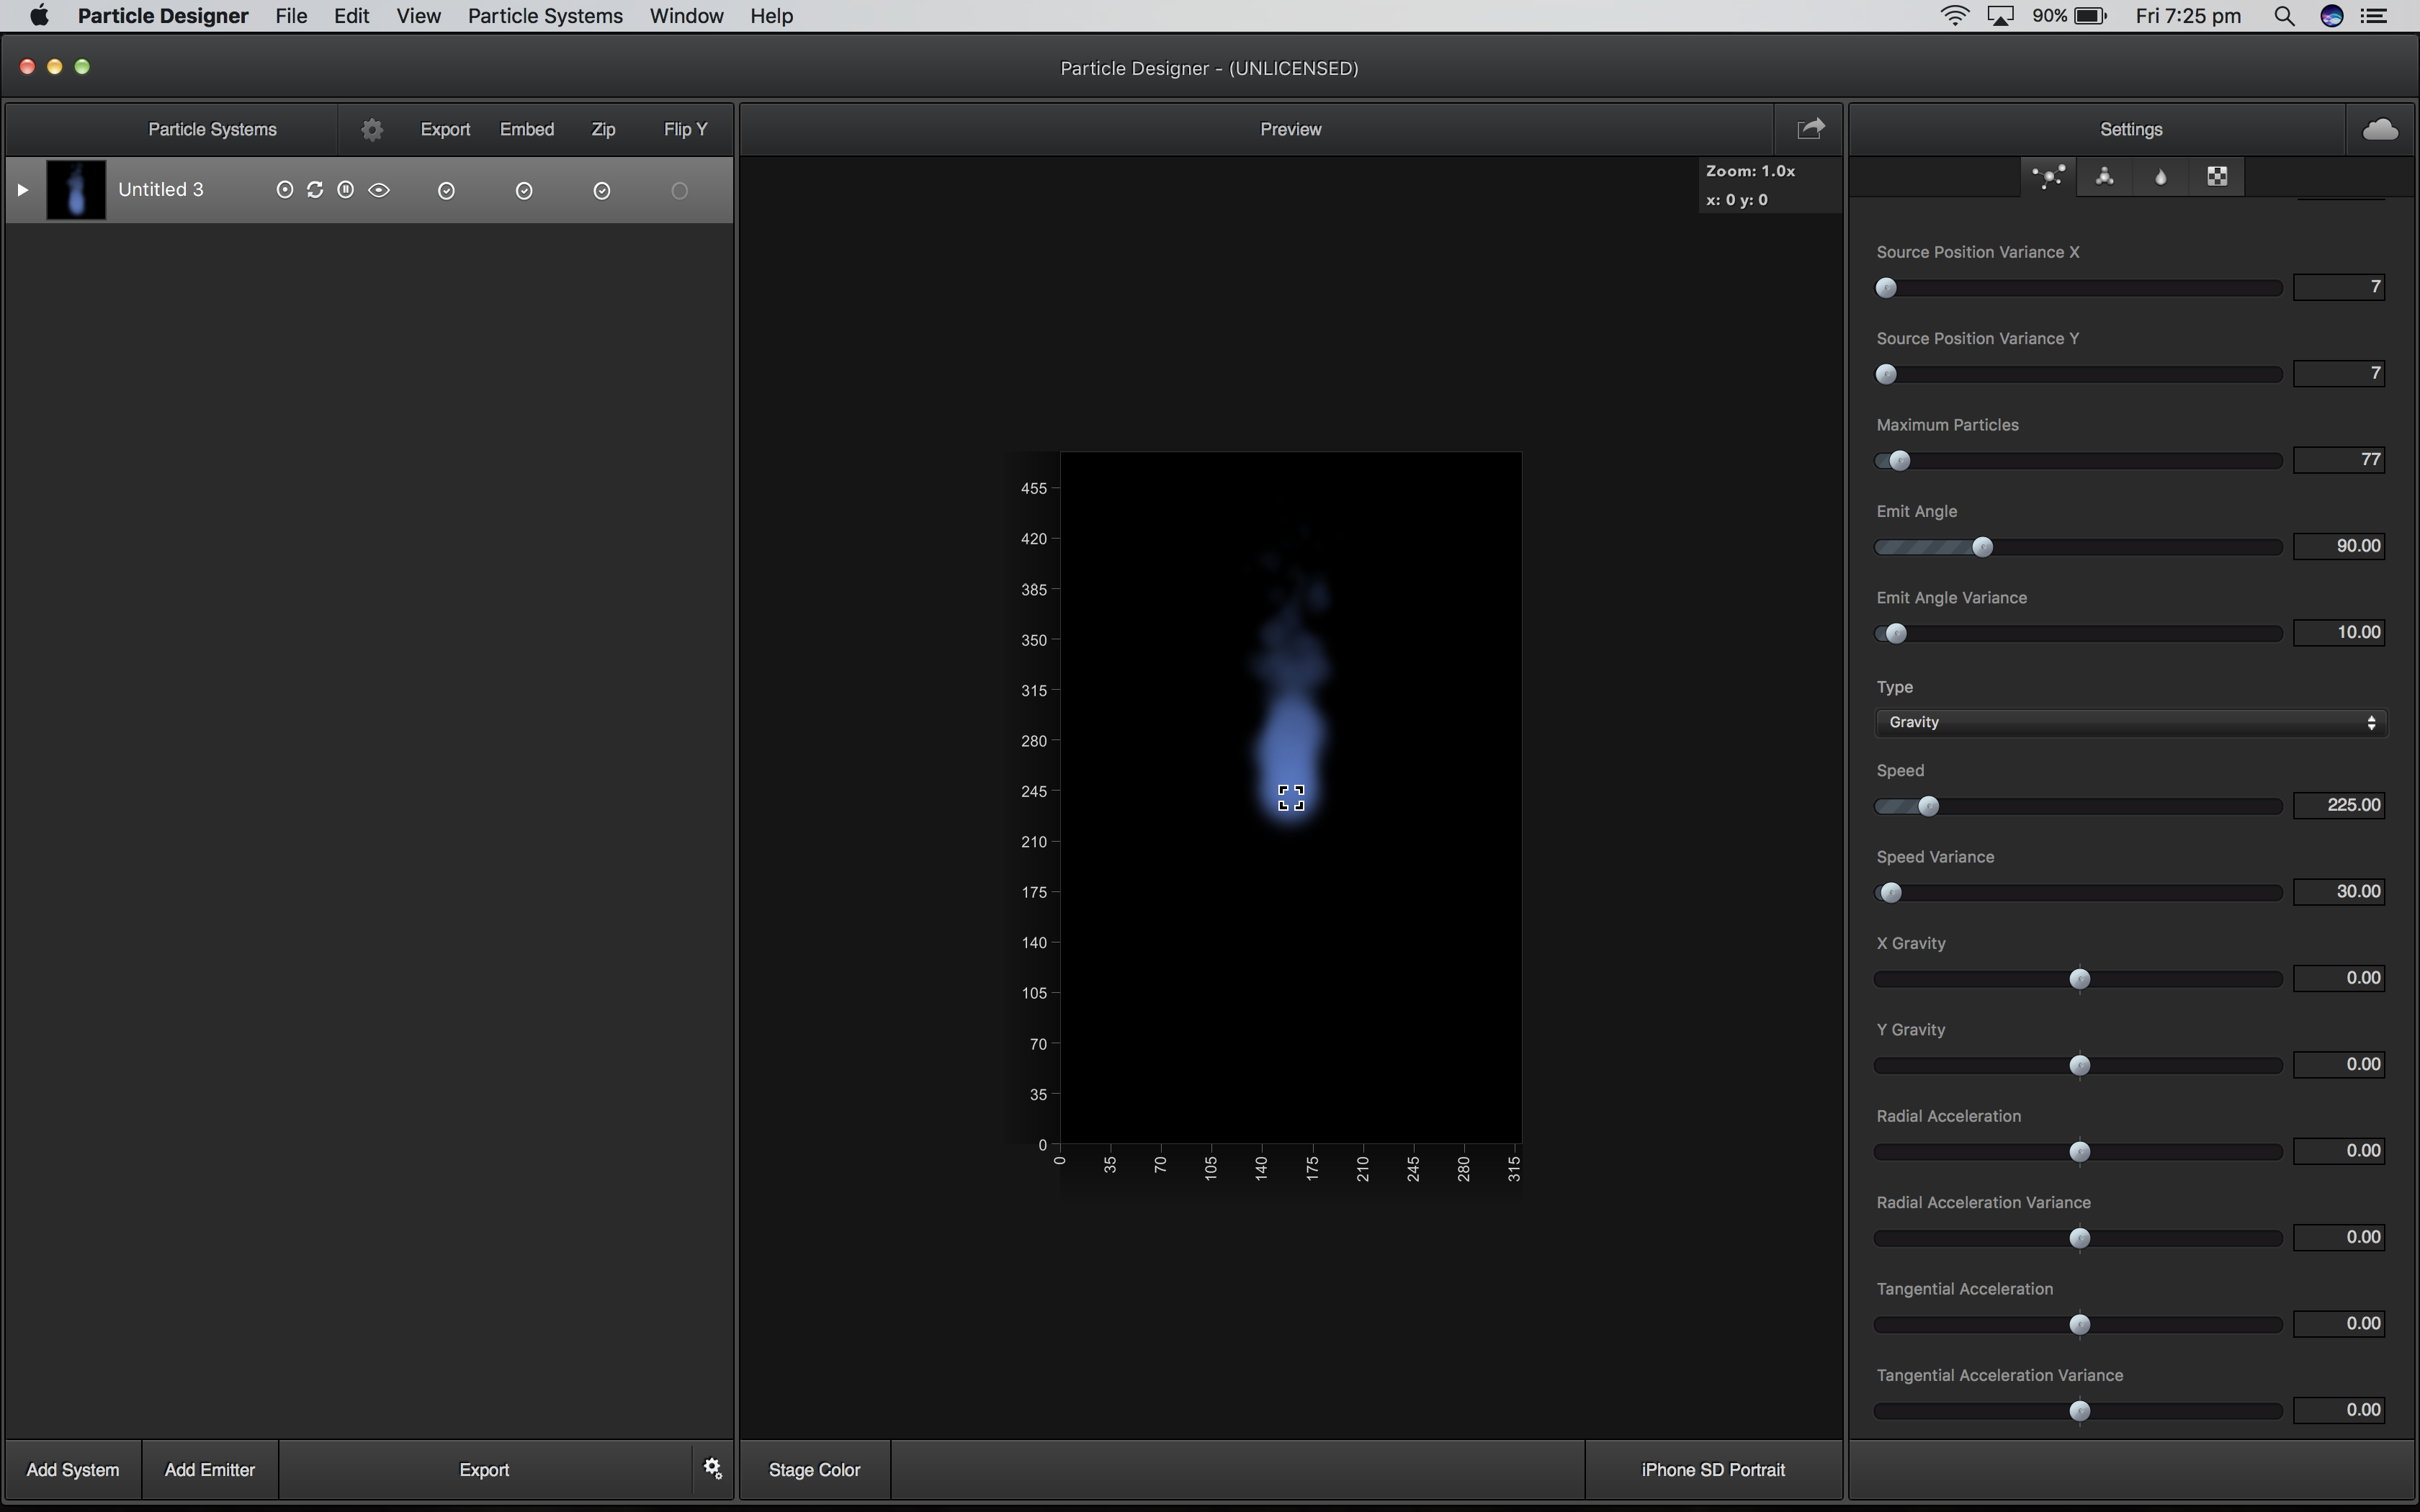
Task: Click the share arrow icon in Preview header
Action: (x=1810, y=129)
